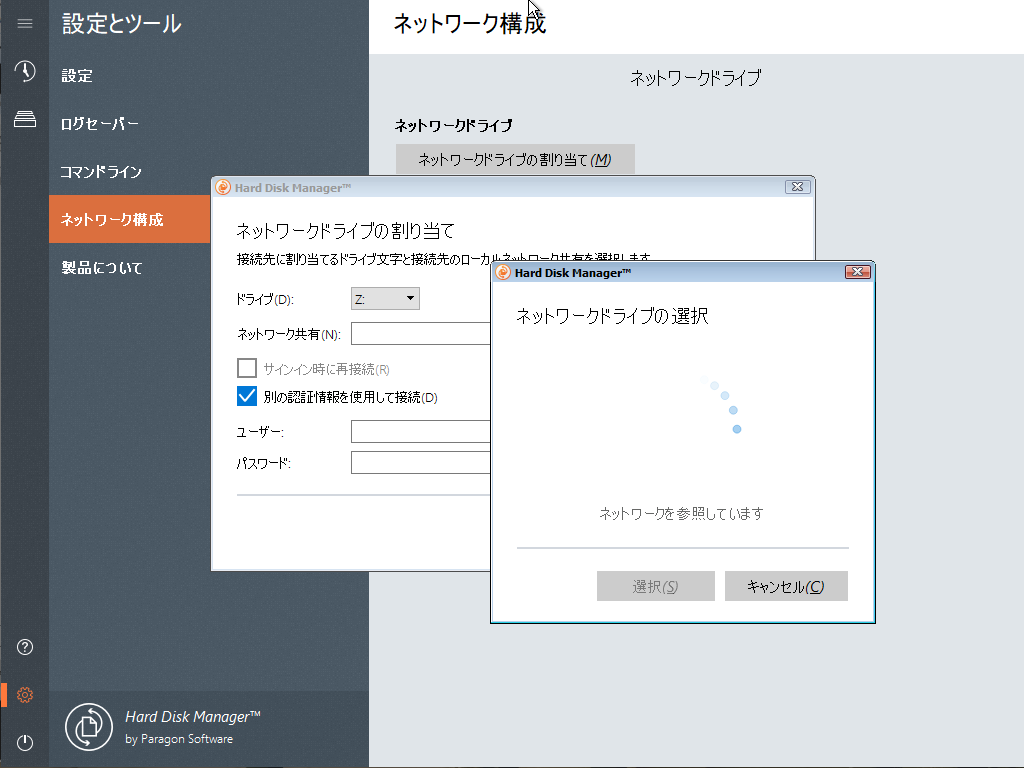Open the ログサーバー section
1024x768 pixels.
[x=98, y=123]
